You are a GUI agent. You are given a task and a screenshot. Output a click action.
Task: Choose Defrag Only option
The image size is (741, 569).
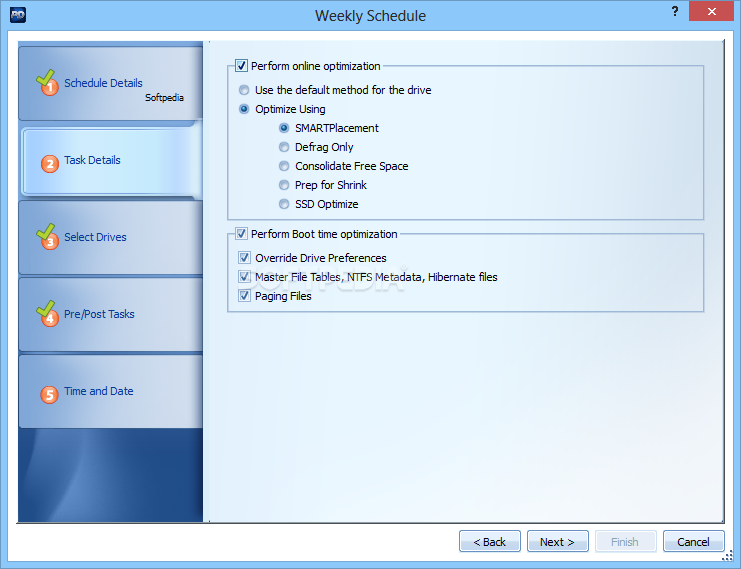(284, 147)
